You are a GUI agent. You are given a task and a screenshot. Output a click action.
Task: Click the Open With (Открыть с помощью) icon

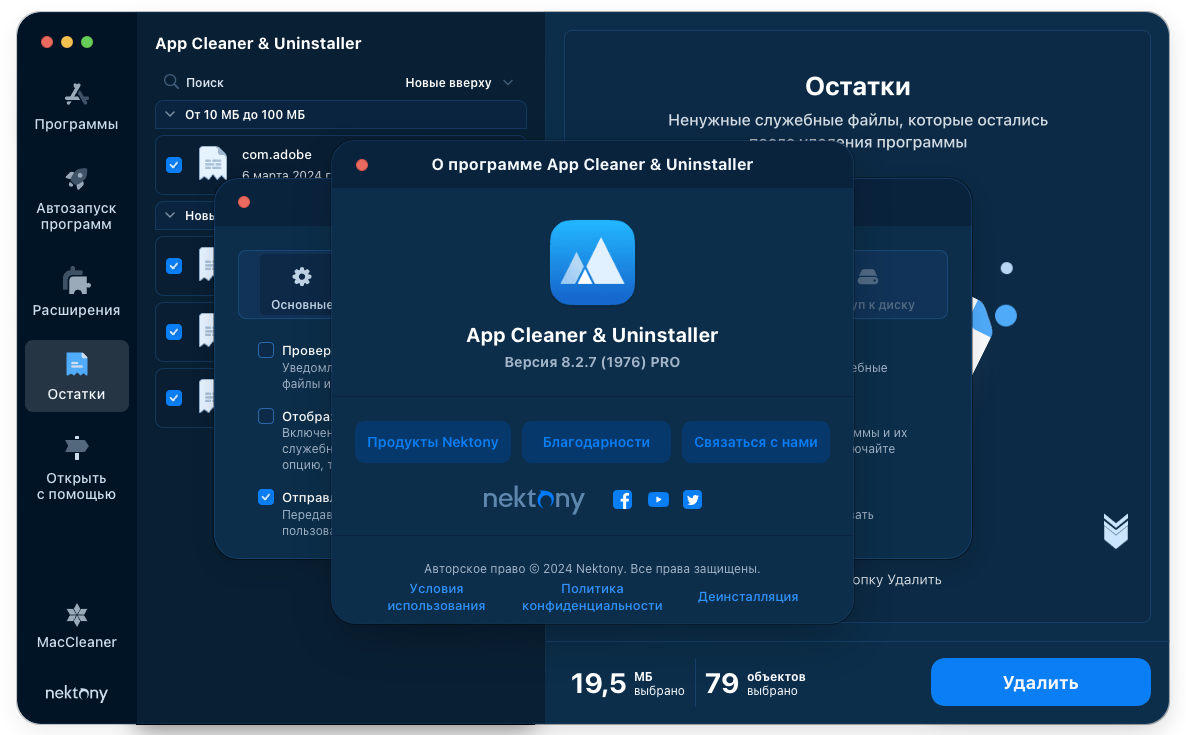76,447
